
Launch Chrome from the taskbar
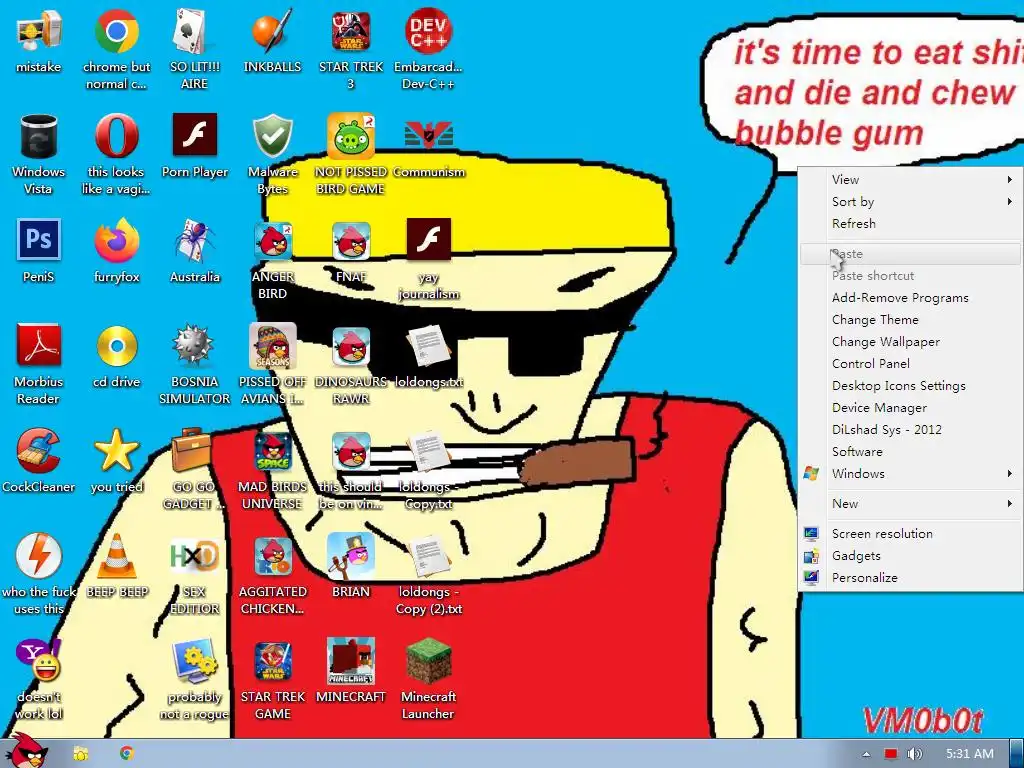click(x=127, y=754)
